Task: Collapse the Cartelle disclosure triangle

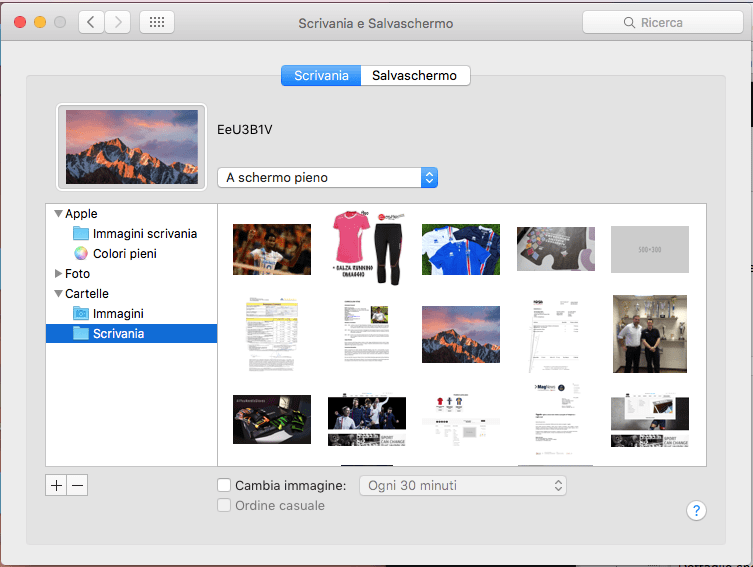Action: [58, 294]
